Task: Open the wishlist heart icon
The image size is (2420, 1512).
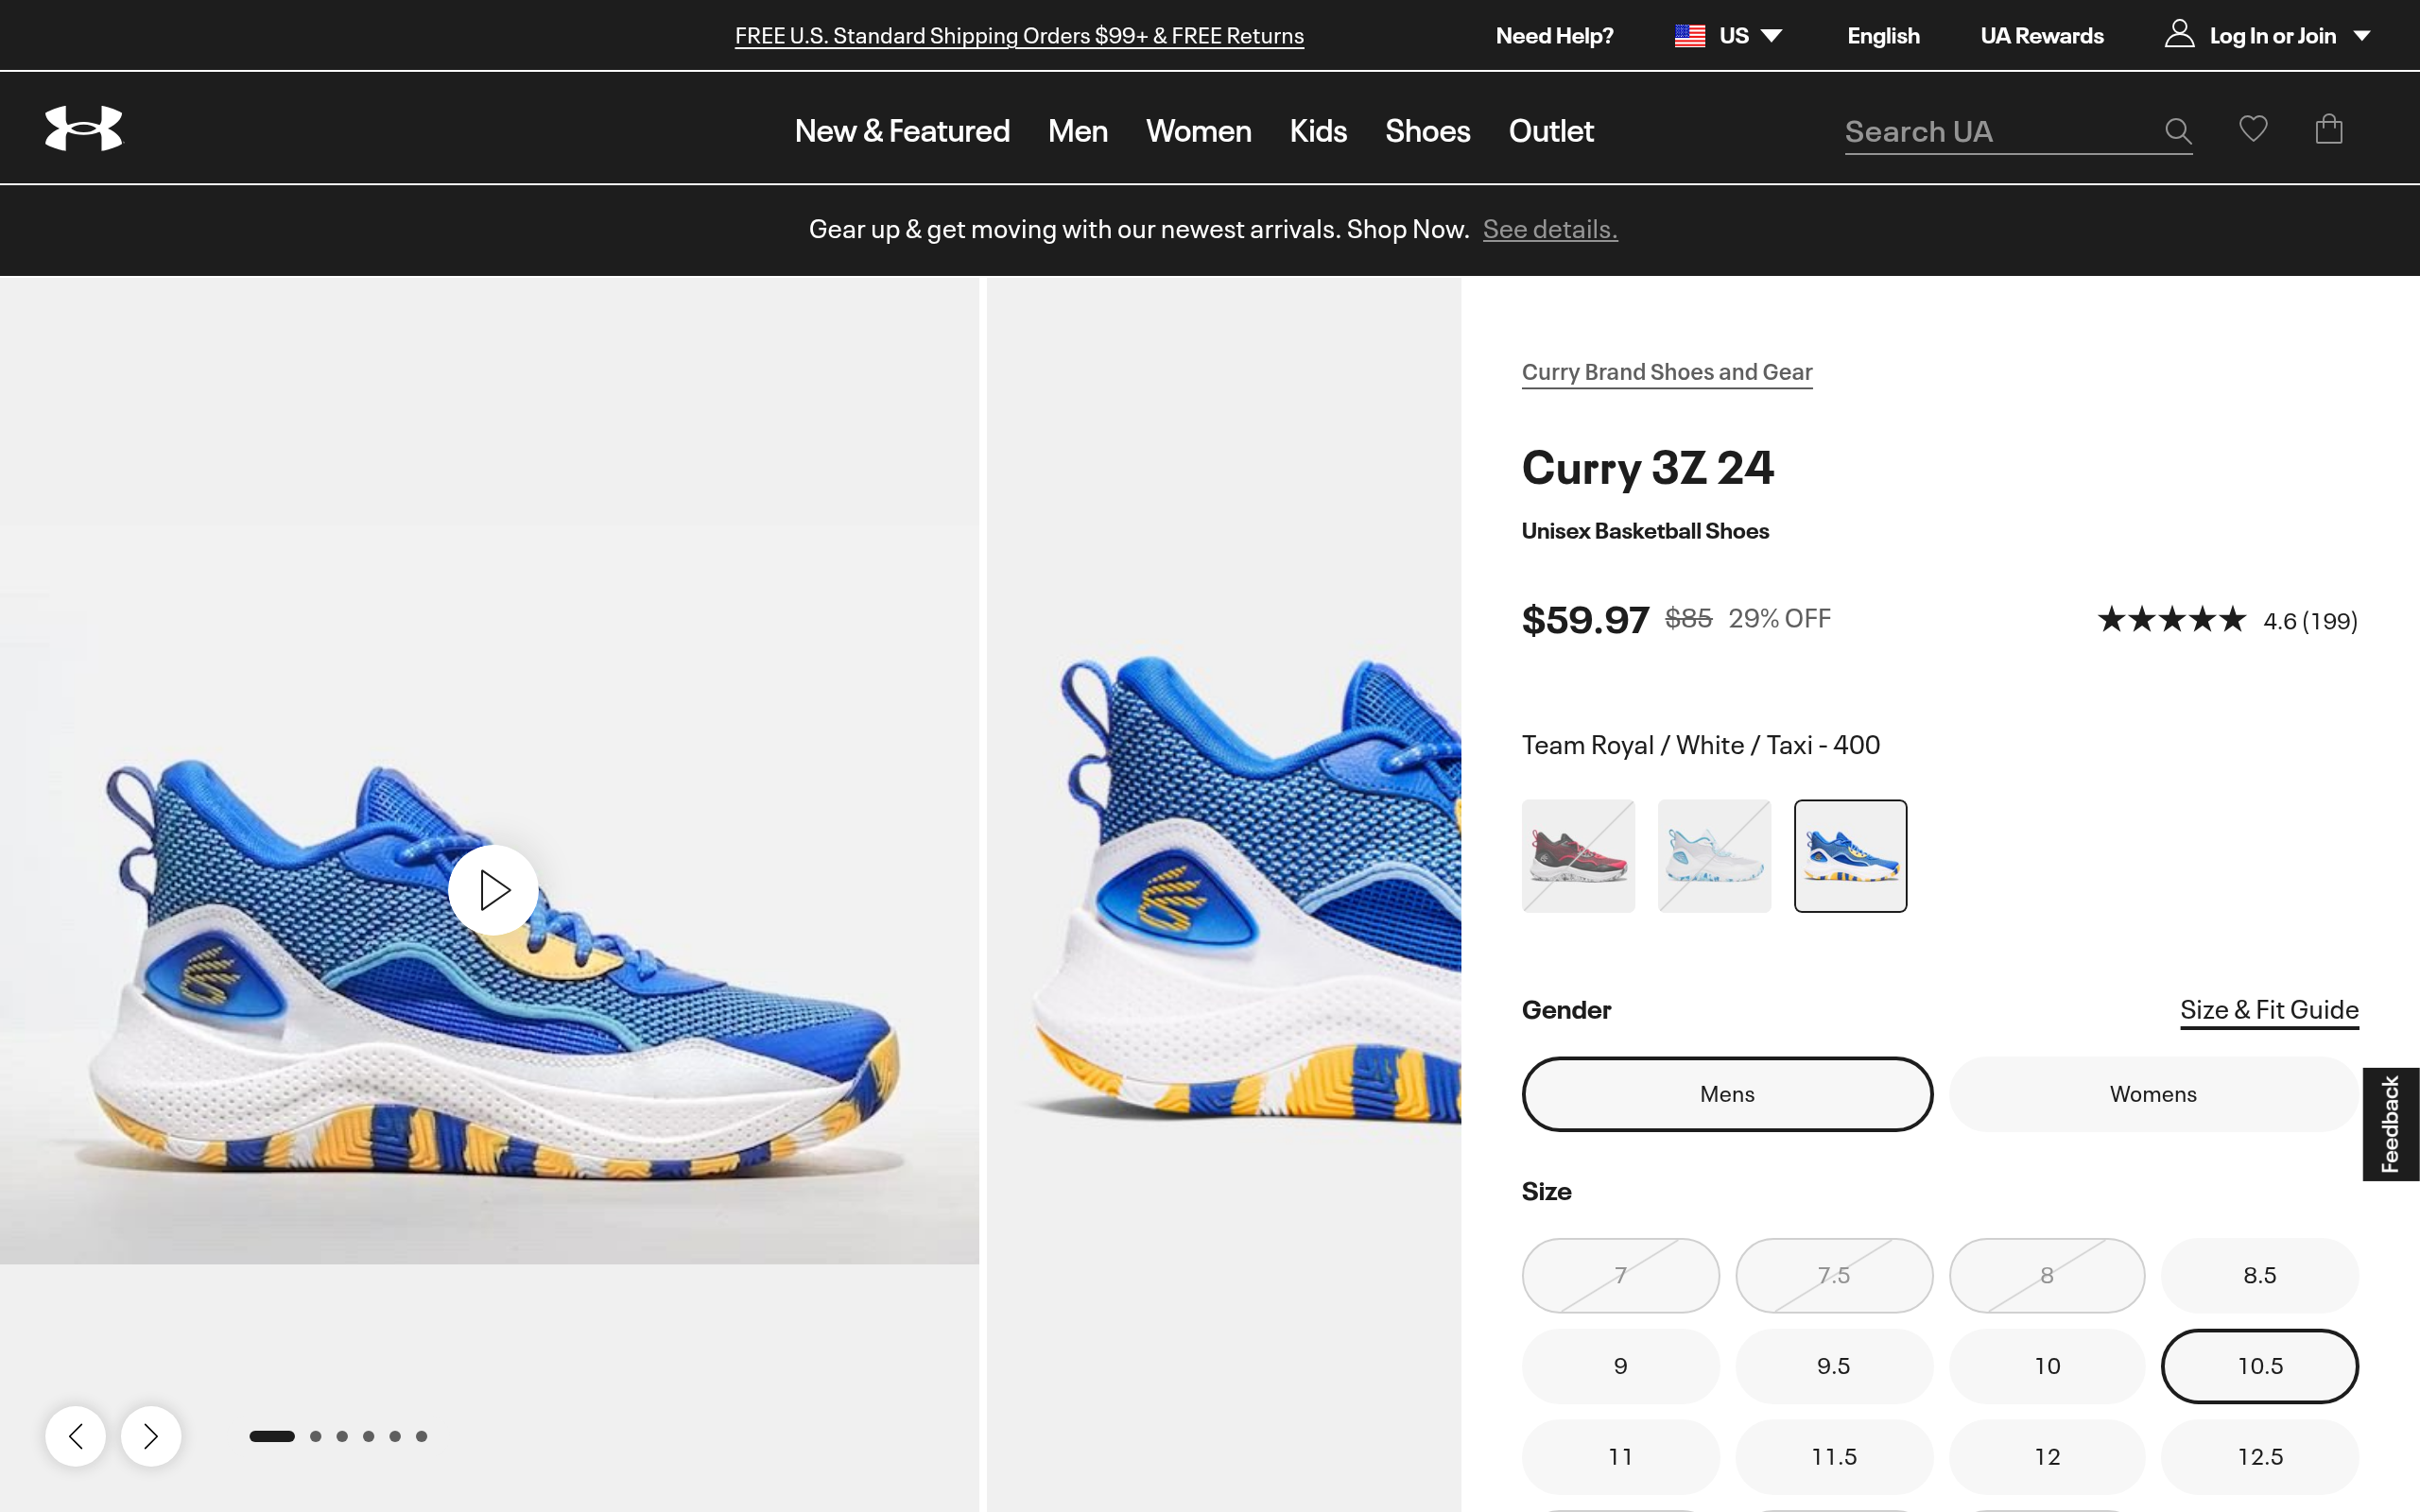Action: tap(2253, 129)
